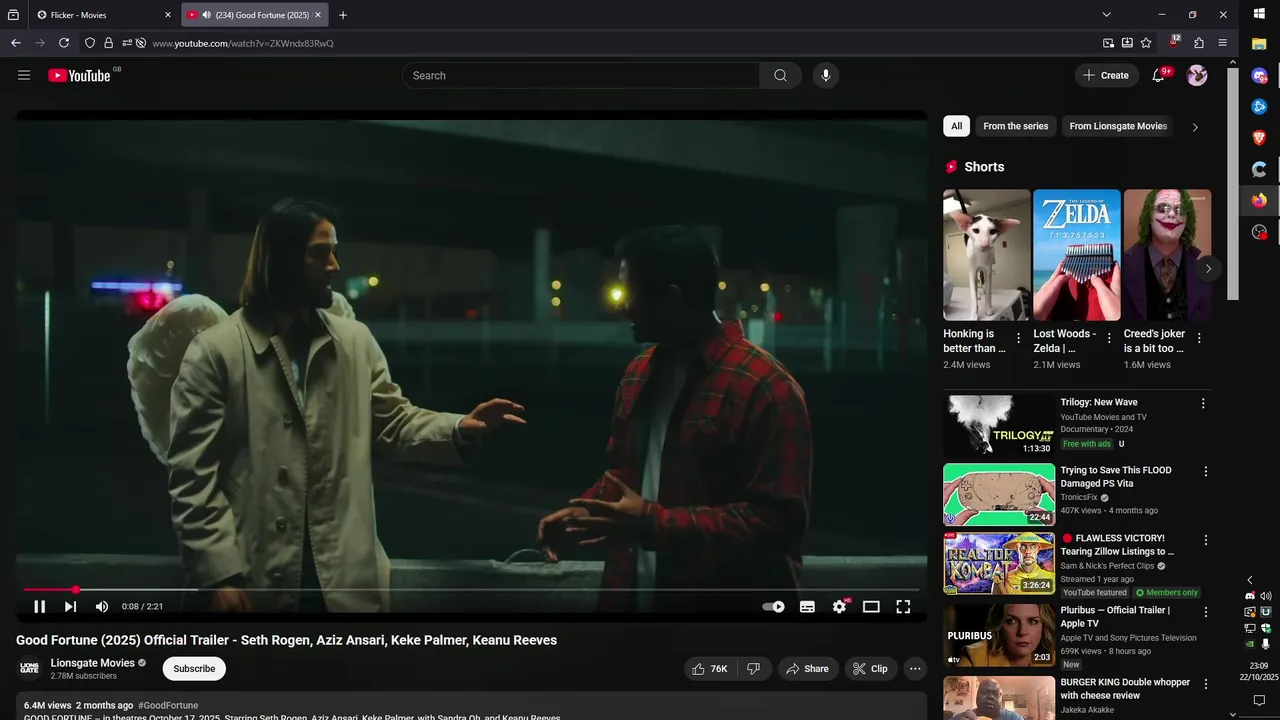Open YouTube notifications bell
1280x720 pixels.
(1158, 75)
